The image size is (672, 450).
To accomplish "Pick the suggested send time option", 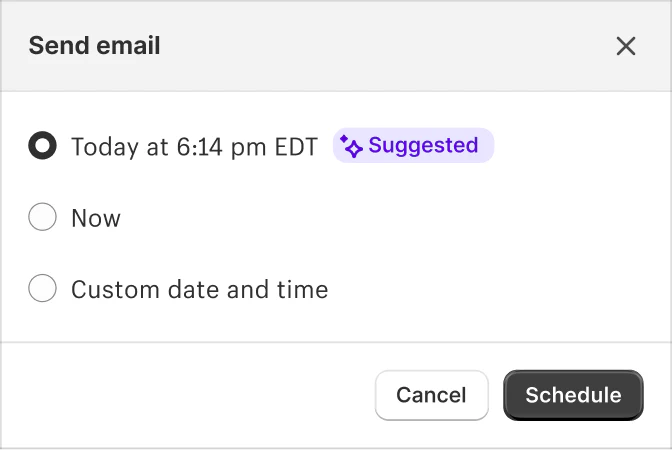I will coord(42,146).
